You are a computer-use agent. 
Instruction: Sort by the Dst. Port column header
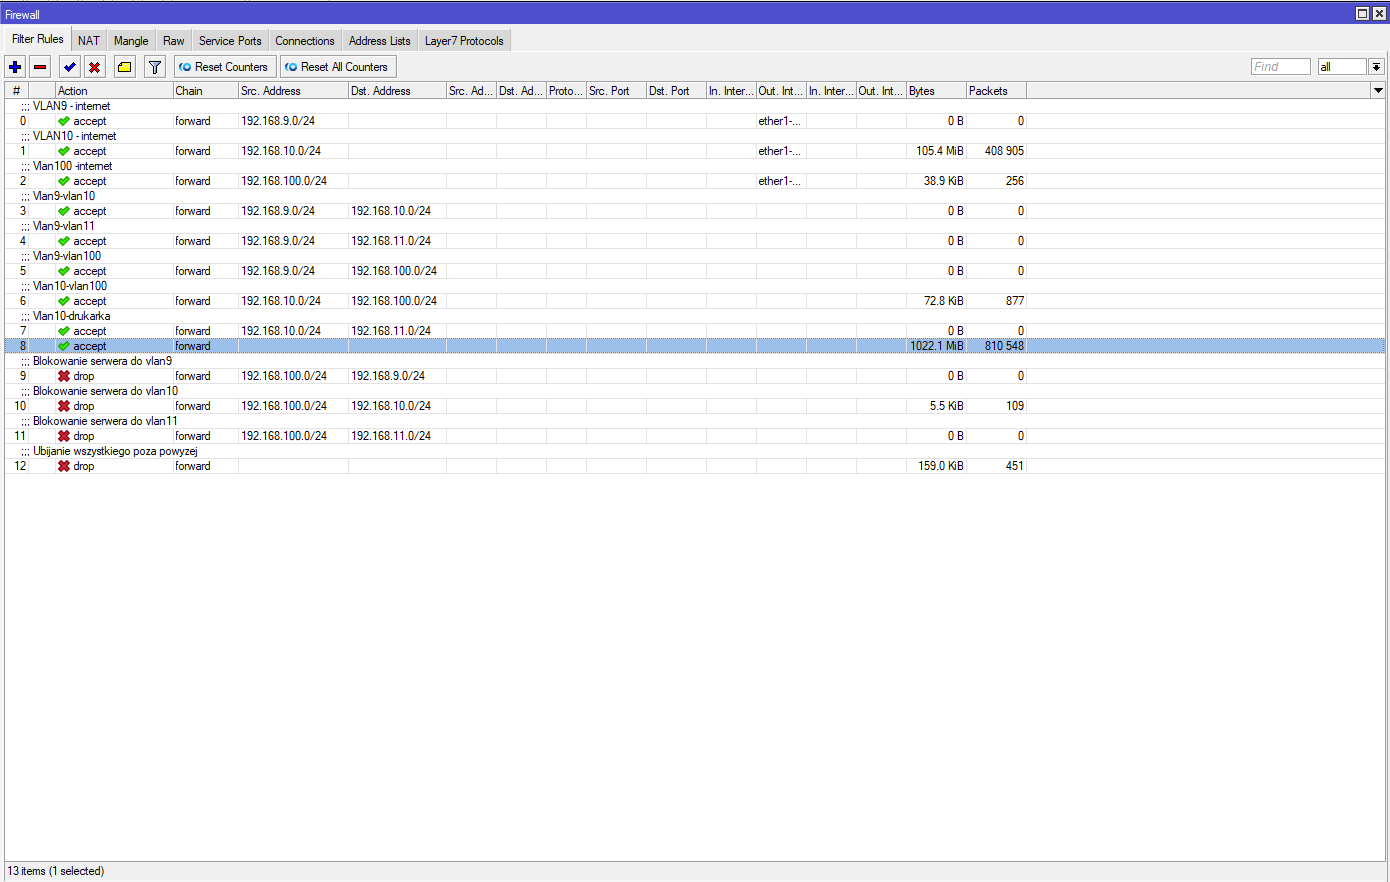pos(676,91)
